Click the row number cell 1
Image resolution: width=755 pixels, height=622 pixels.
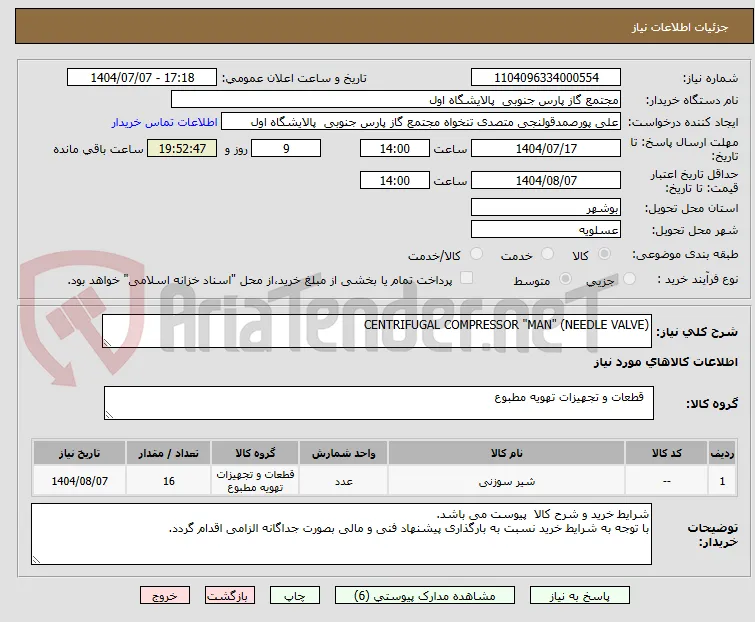pyautogui.click(x=722, y=481)
